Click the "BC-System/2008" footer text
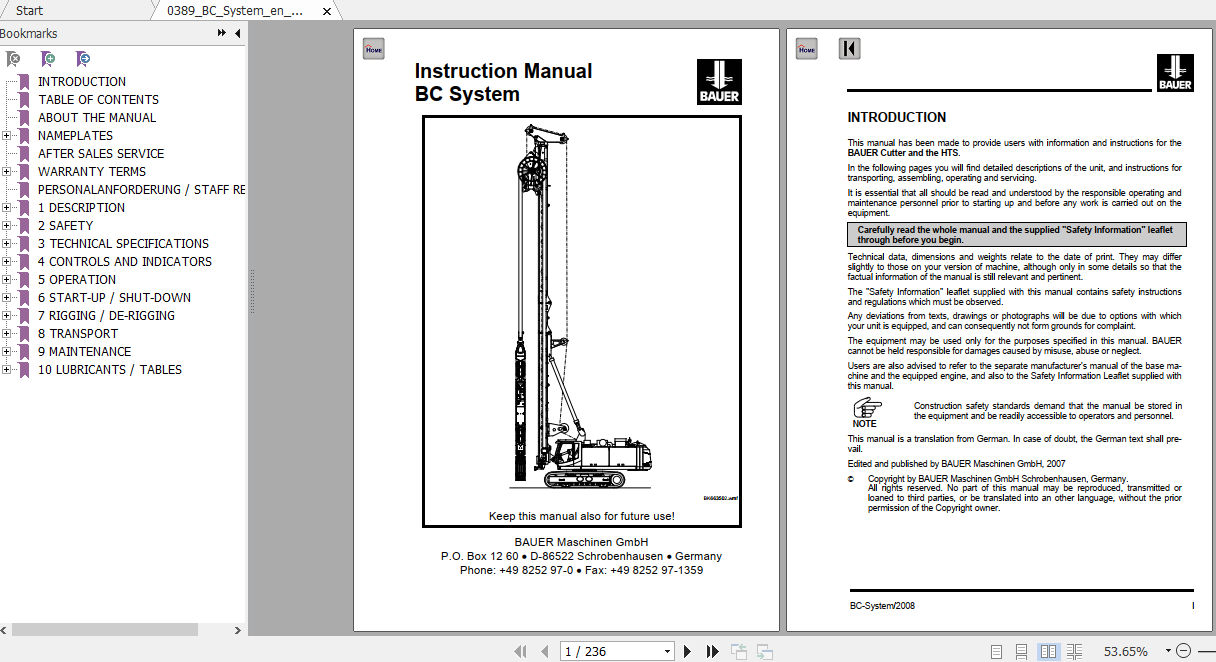The image size is (1216, 662). [882, 605]
